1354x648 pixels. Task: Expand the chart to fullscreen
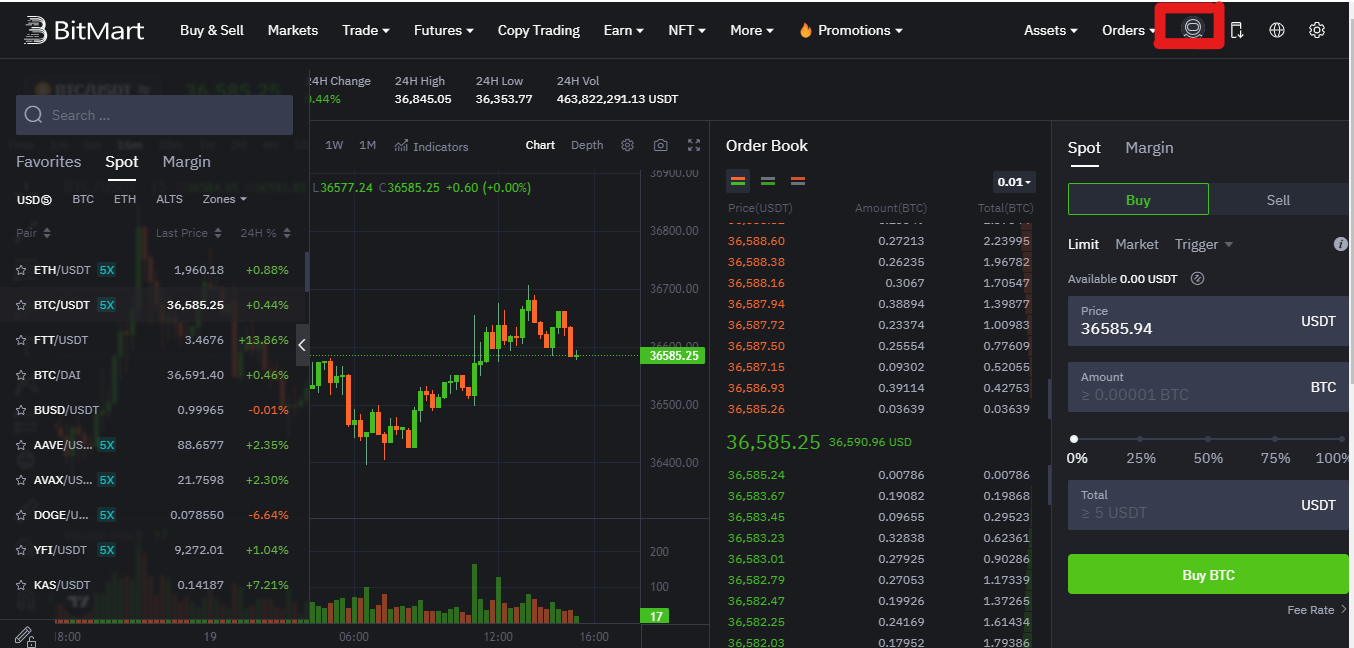pos(694,145)
